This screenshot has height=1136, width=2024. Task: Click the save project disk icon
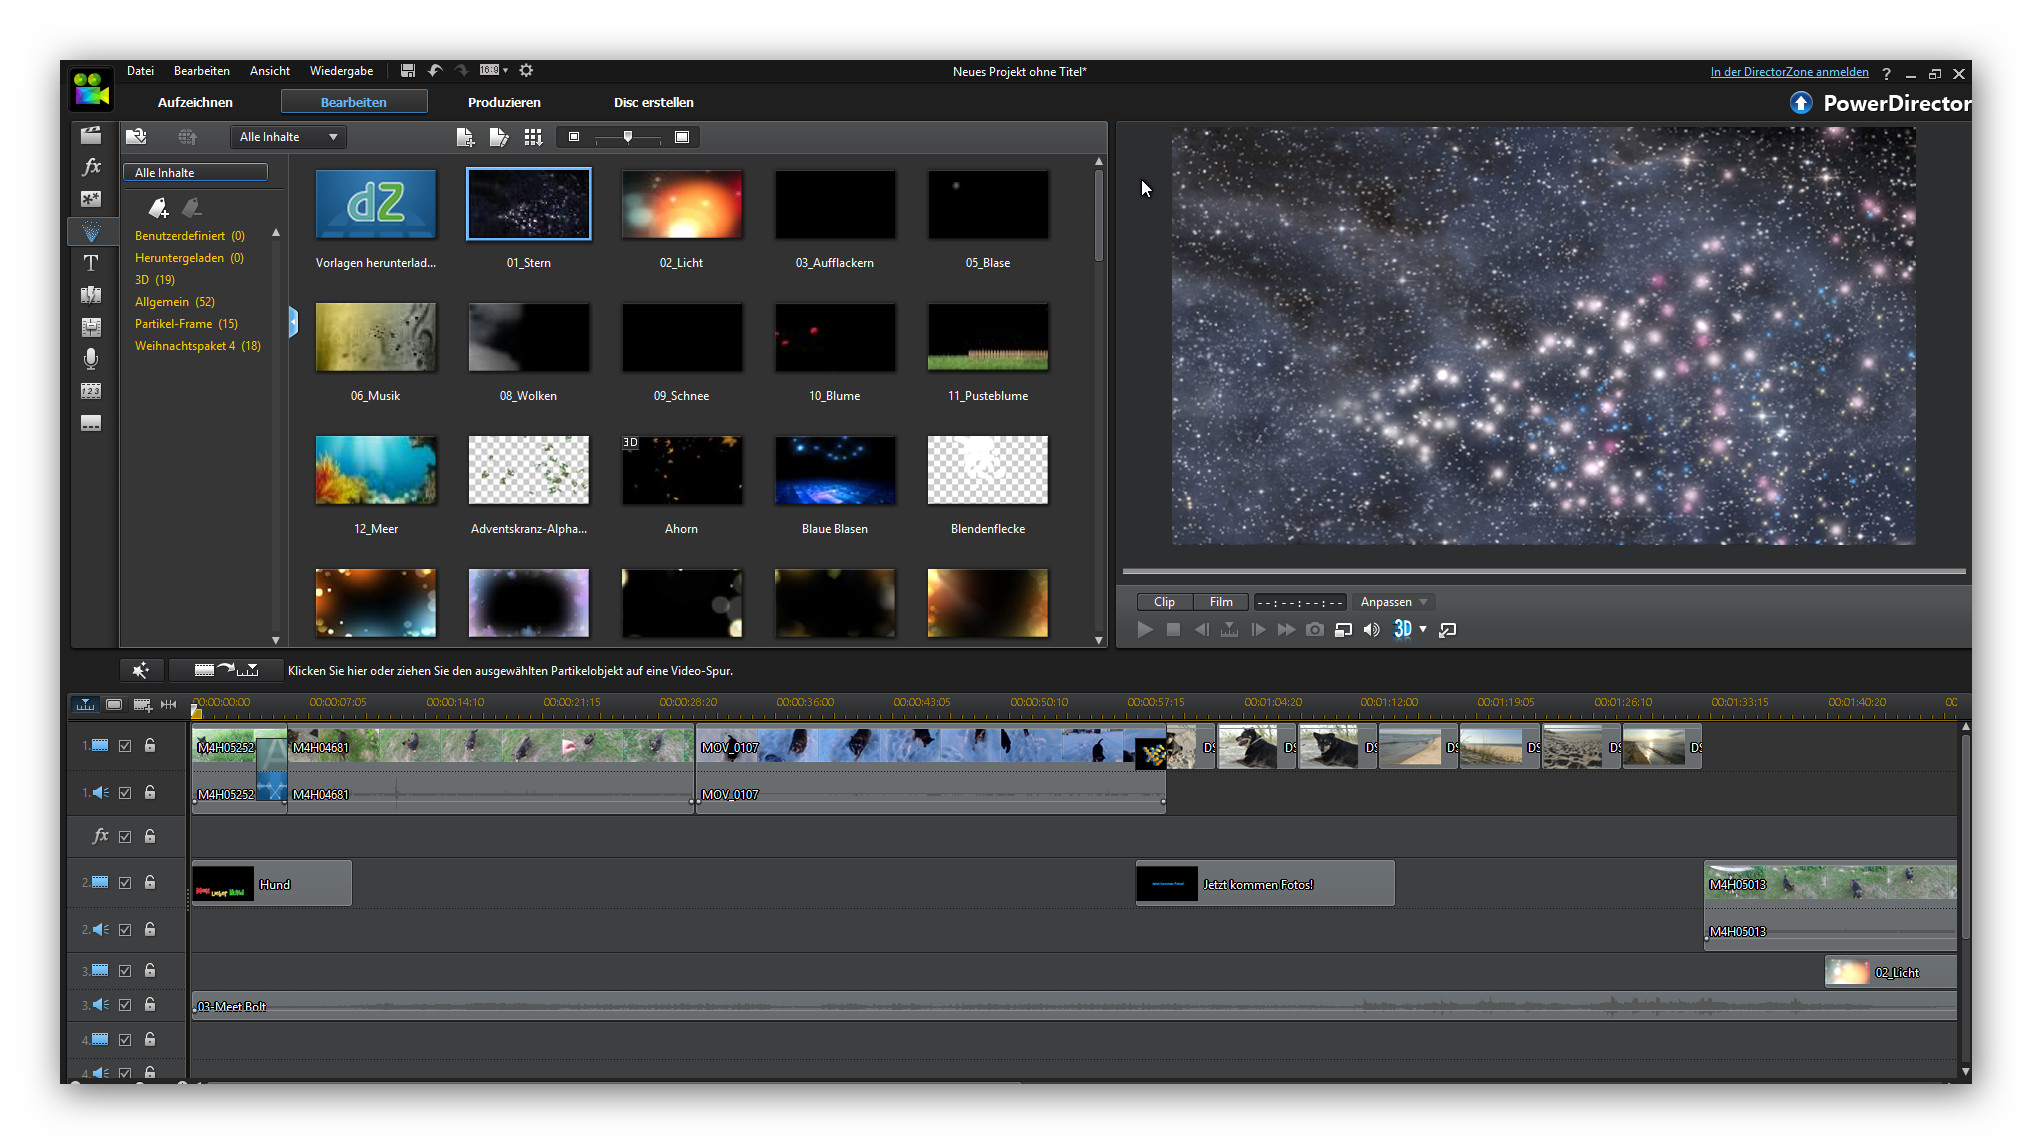pyautogui.click(x=408, y=70)
